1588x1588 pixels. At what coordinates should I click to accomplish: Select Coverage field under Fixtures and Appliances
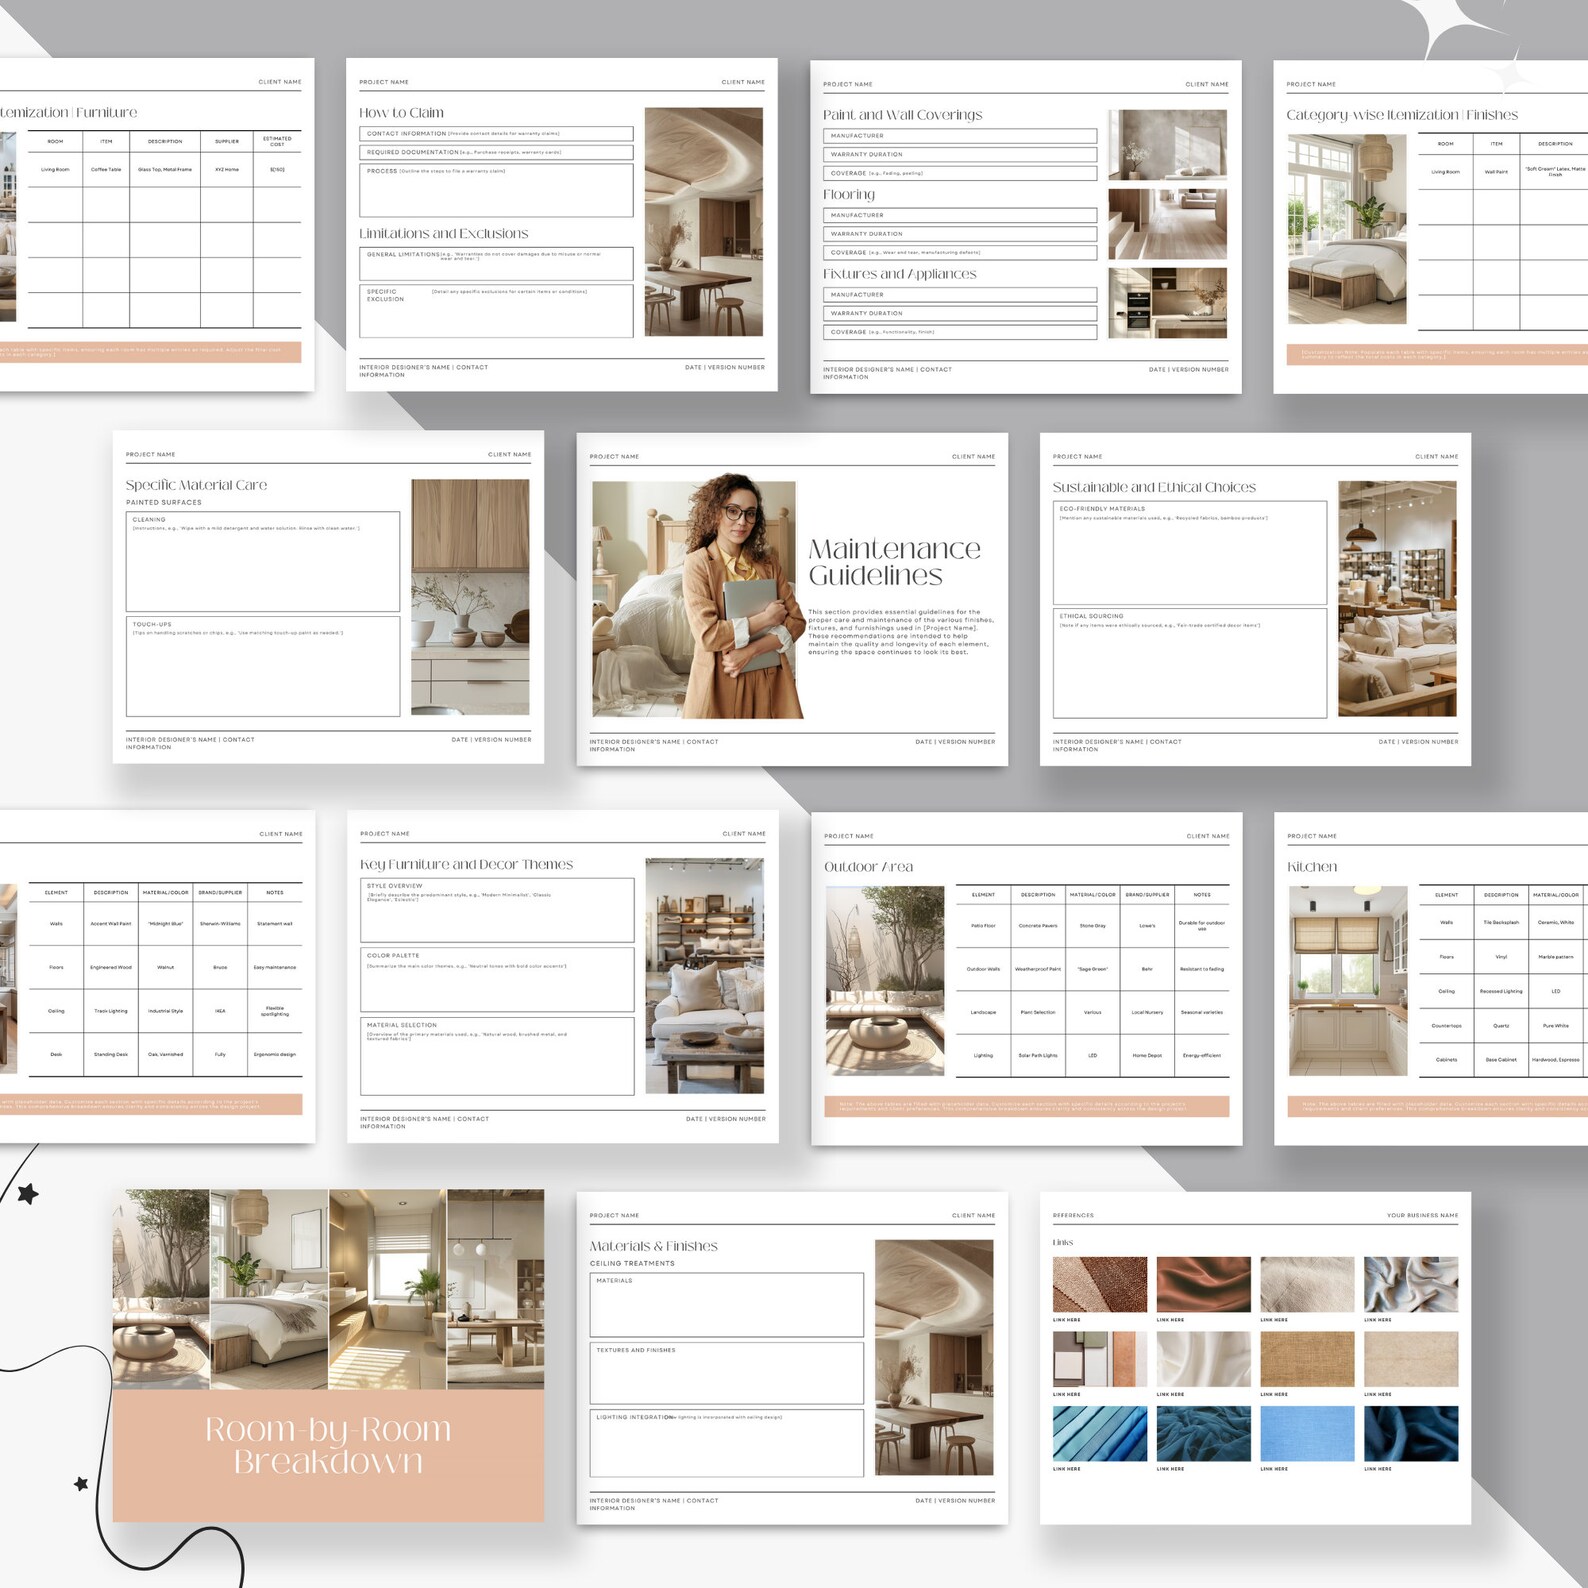[960, 332]
